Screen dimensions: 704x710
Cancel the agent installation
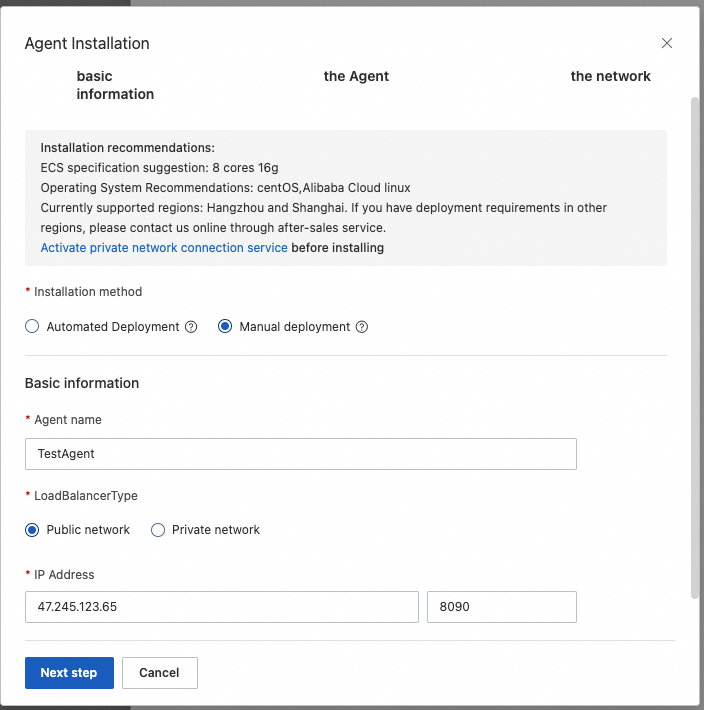pos(159,673)
